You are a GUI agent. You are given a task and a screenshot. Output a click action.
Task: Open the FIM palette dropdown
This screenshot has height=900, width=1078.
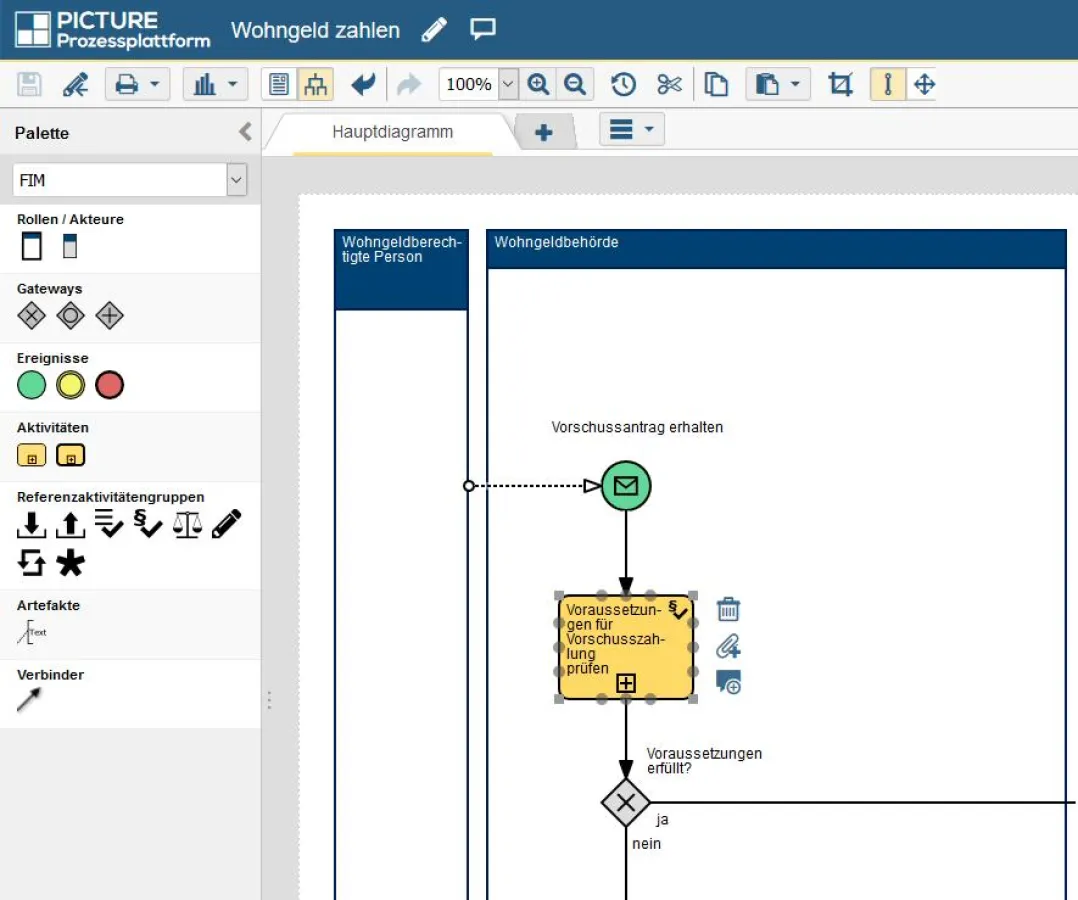click(x=236, y=181)
